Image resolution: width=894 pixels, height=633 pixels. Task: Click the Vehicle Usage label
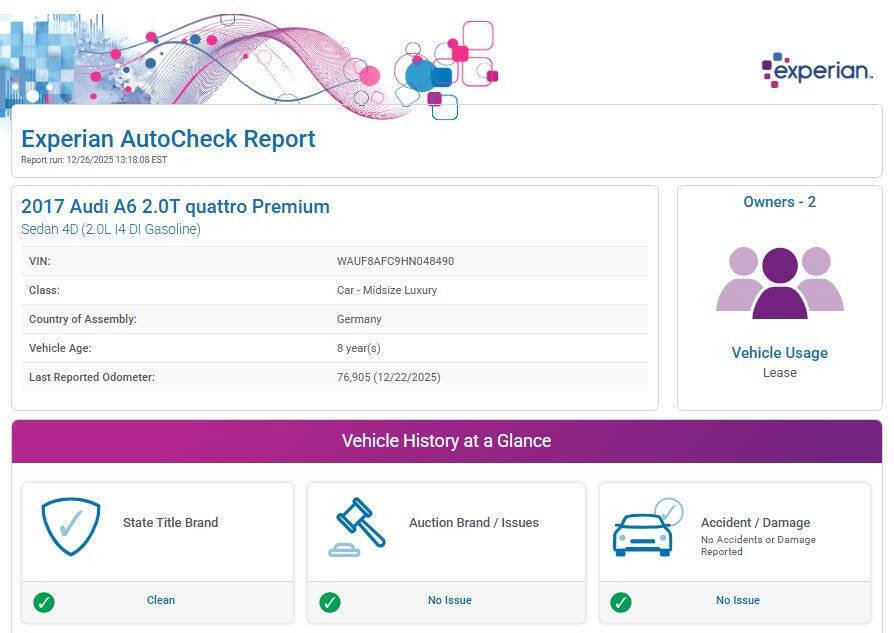click(779, 353)
